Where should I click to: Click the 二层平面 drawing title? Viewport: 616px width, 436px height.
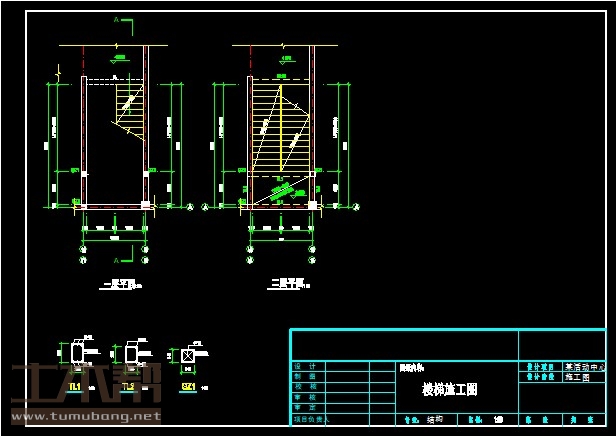click(285, 284)
